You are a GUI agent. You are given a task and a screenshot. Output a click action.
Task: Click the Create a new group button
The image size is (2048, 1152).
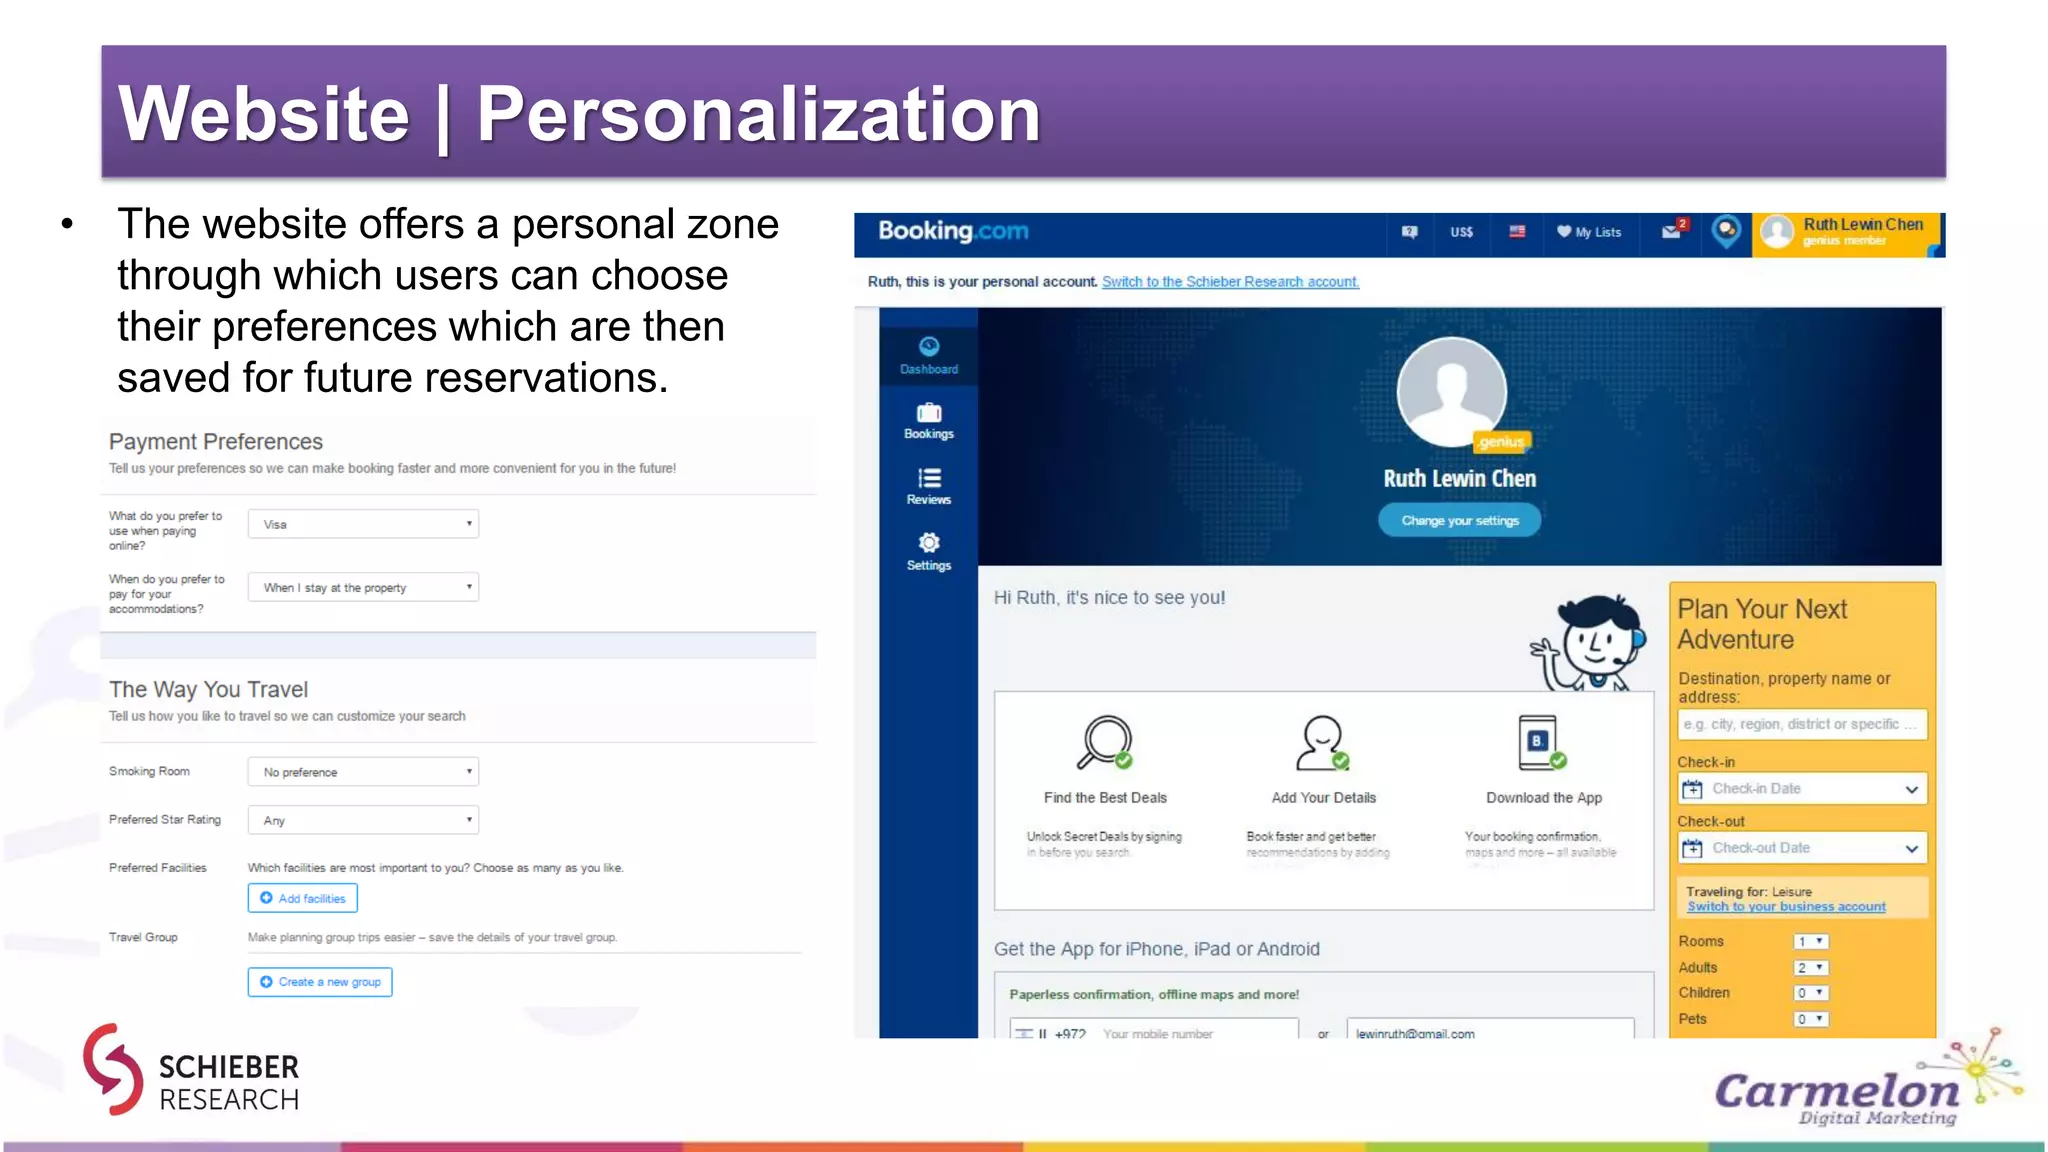[x=320, y=982]
